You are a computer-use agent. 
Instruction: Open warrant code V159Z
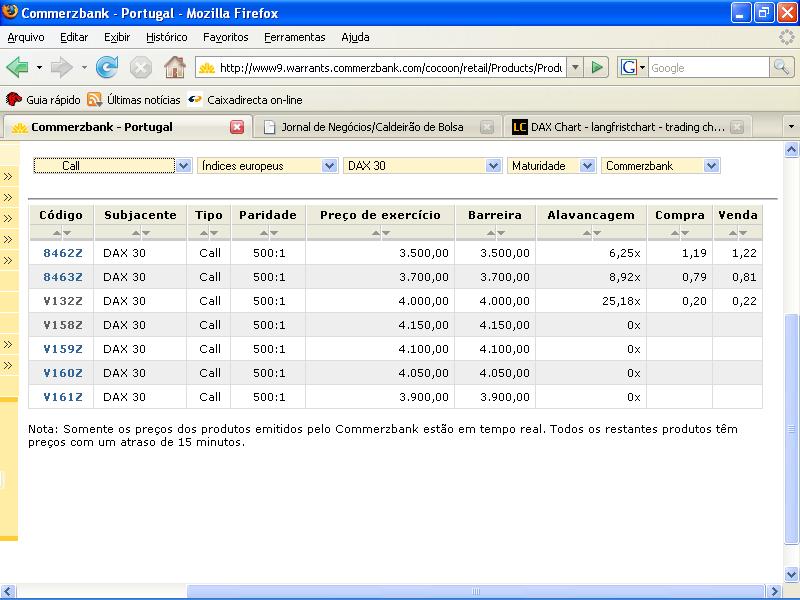(x=63, y=349)
